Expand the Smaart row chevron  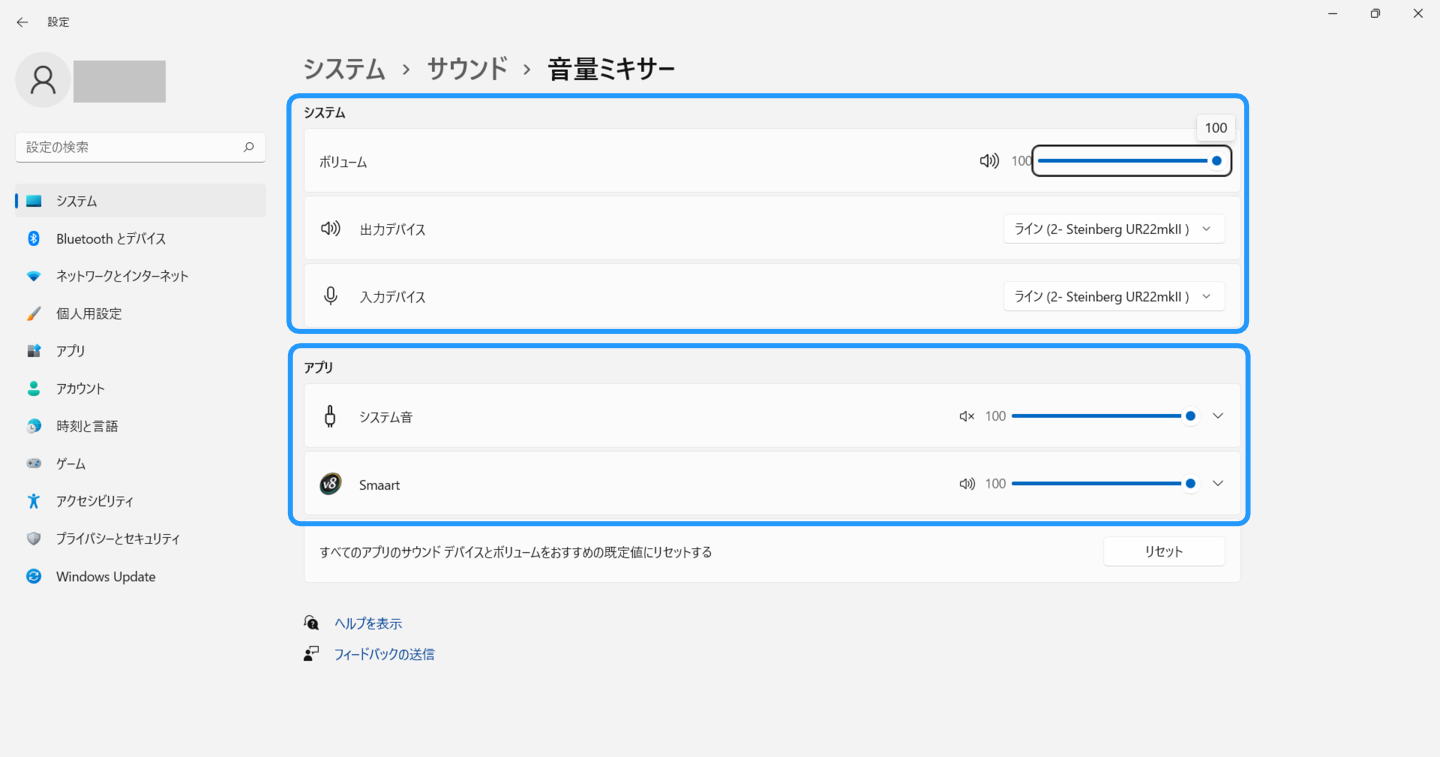[1217, 484]
